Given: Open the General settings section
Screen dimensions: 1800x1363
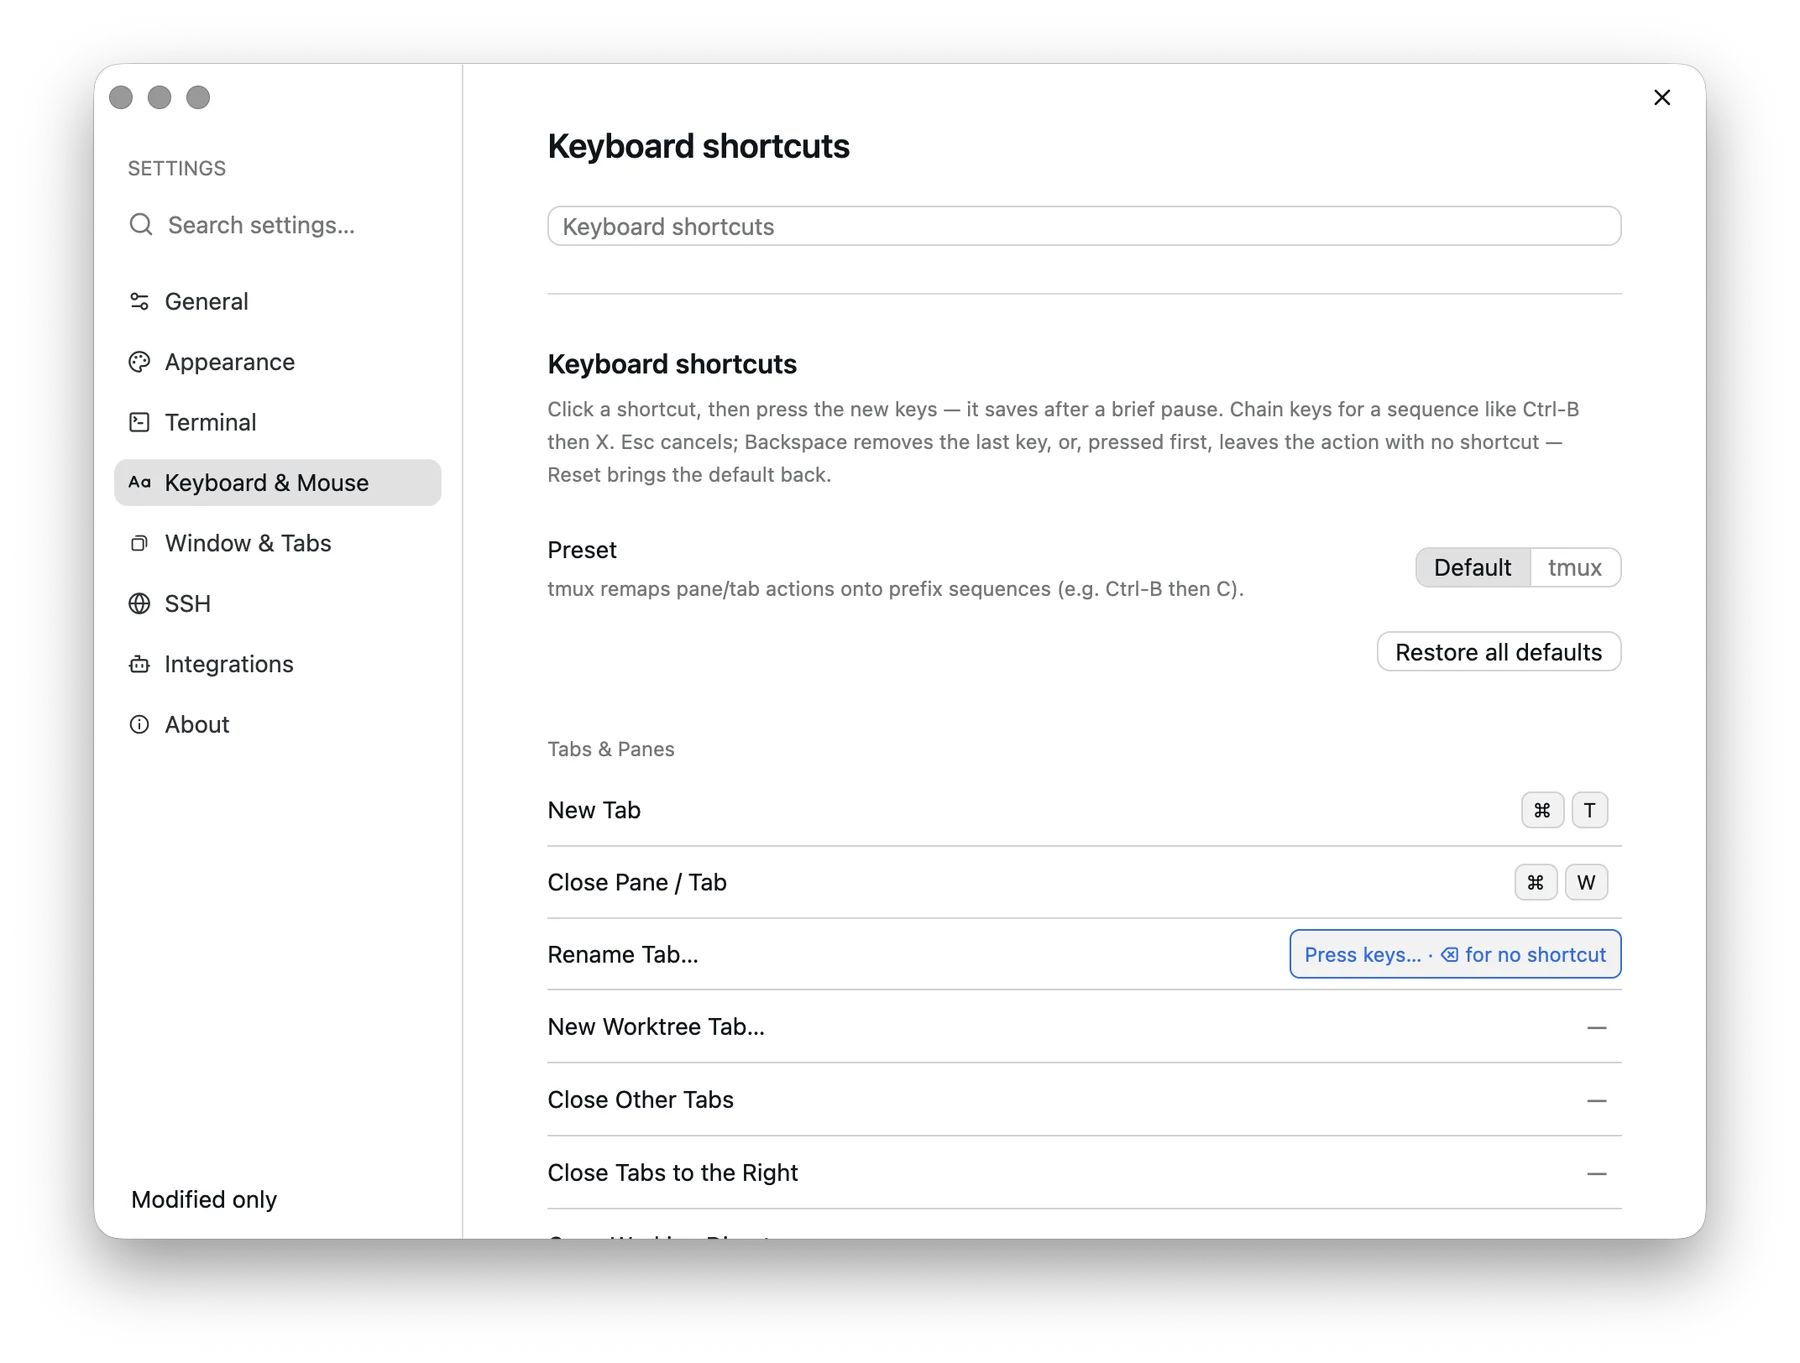Looking at the screenshot, I should coord(277,301).
